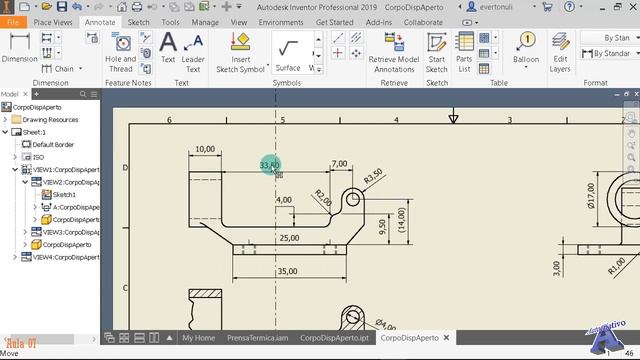Click the Home icon in quick access toolbar
The image size is (640, 360).
(122, 7)
